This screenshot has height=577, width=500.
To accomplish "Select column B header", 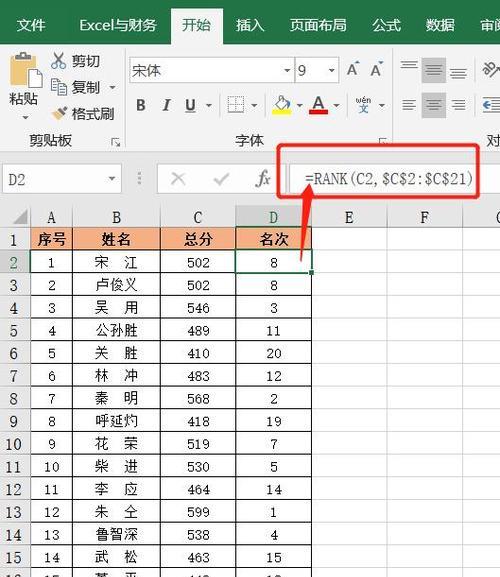I will tap(117, 217).
